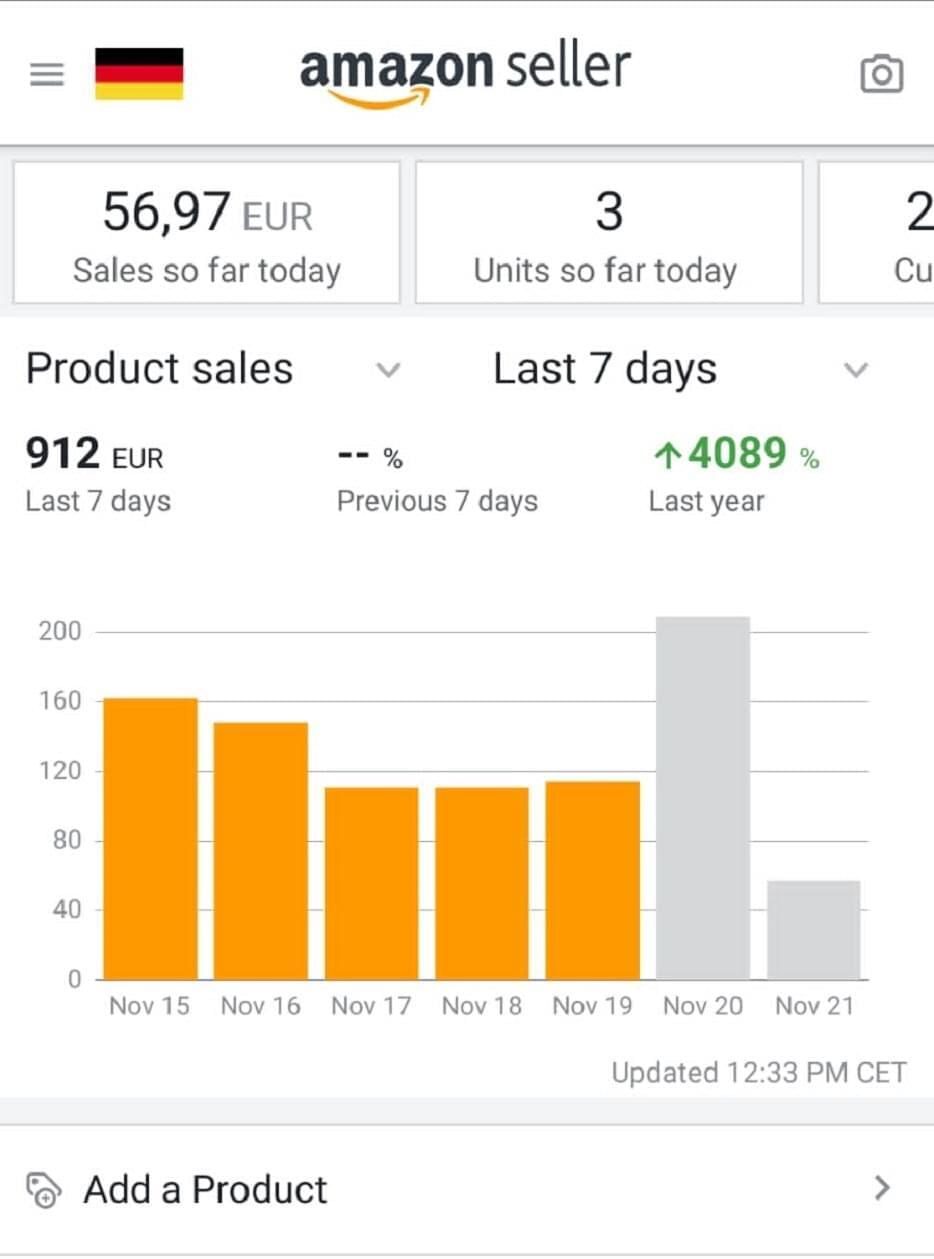Viewport: 934px width, 1259px height.
Task: Open the hamburger navigation menu
Action: tap(47, 74)
